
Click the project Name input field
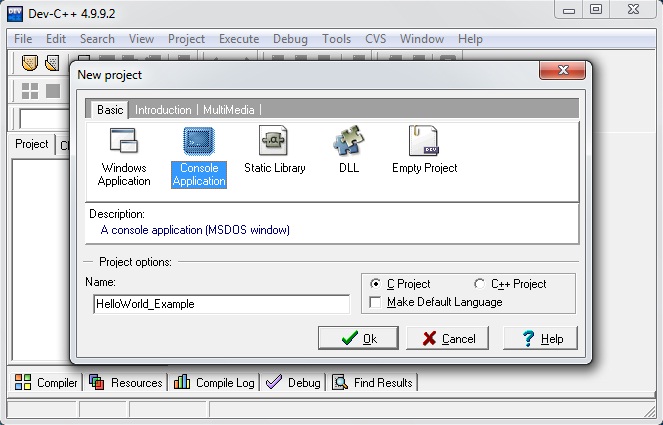(221, 304)
